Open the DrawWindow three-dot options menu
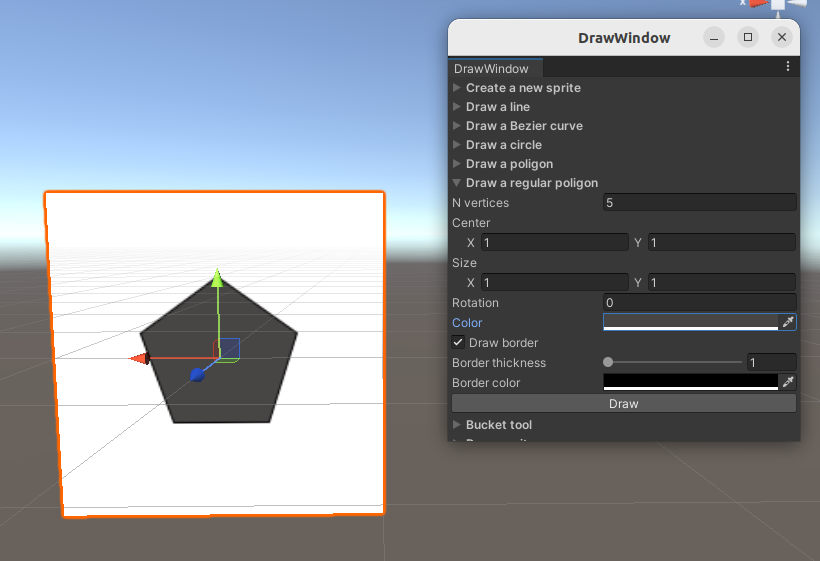 [788, 66]
